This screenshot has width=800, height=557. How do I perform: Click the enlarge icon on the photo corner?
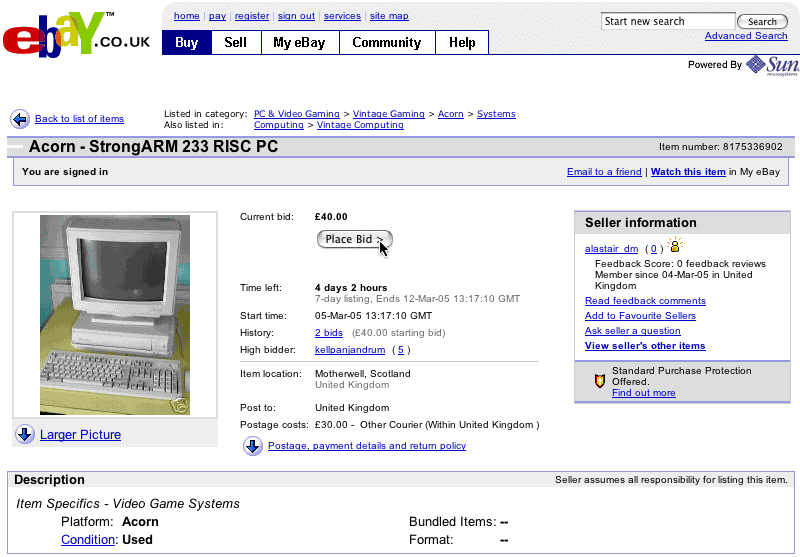178,405
